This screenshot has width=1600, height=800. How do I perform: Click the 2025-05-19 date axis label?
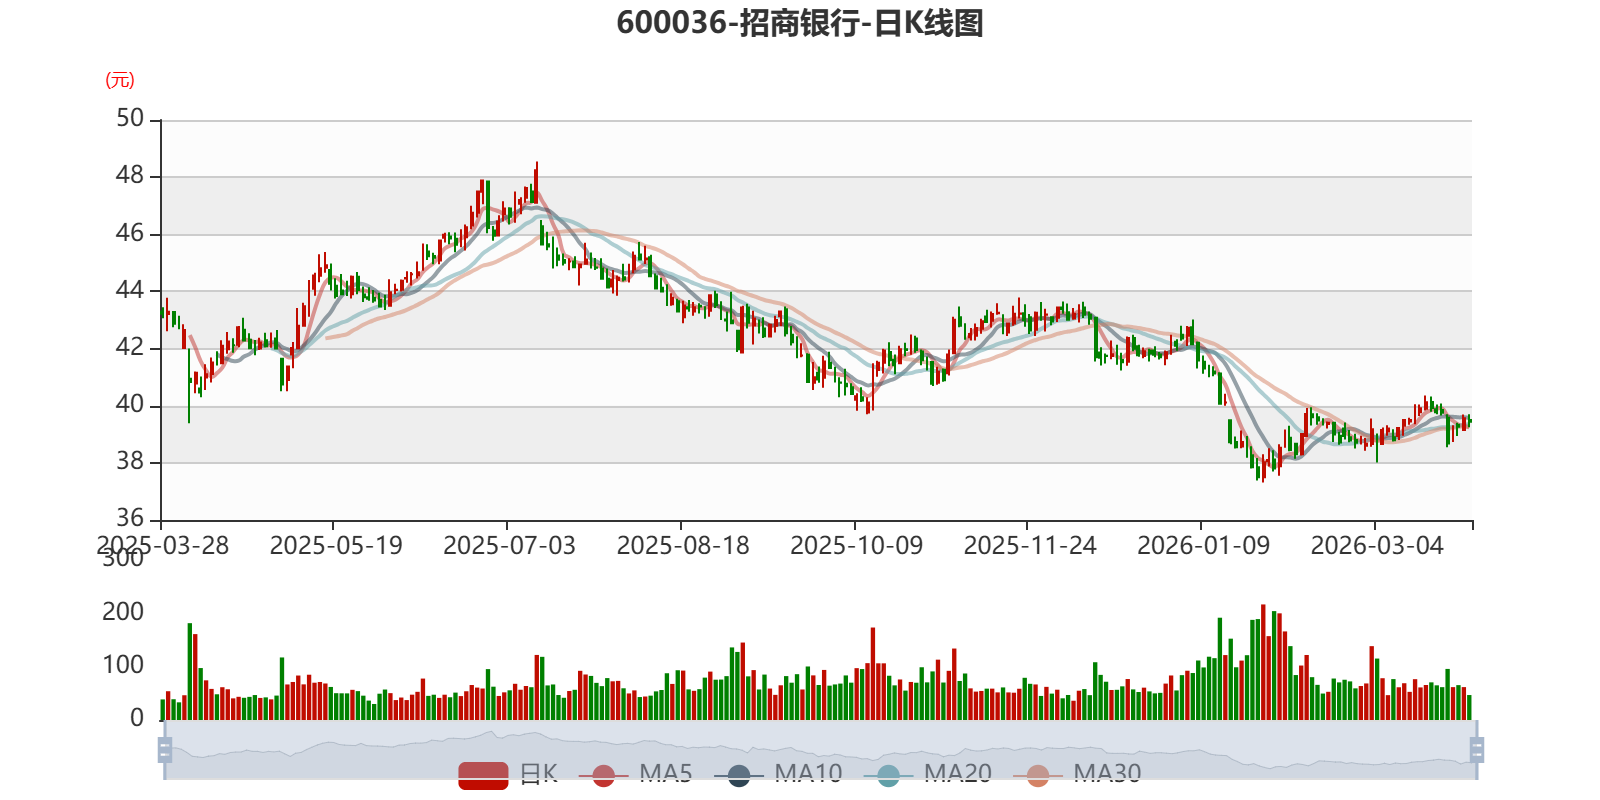pos(336,546)
